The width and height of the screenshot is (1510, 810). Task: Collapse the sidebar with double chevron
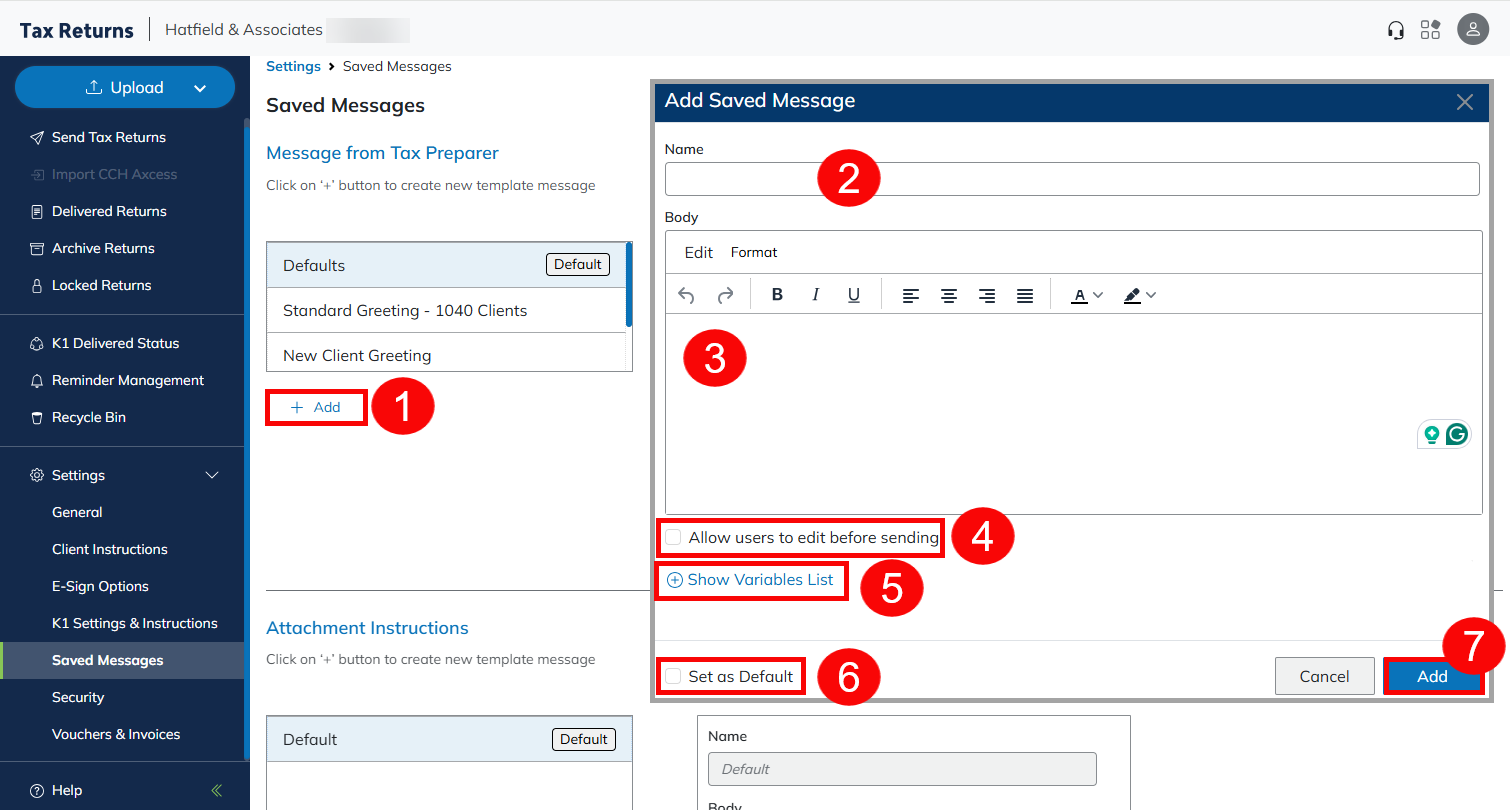point(217,790)
